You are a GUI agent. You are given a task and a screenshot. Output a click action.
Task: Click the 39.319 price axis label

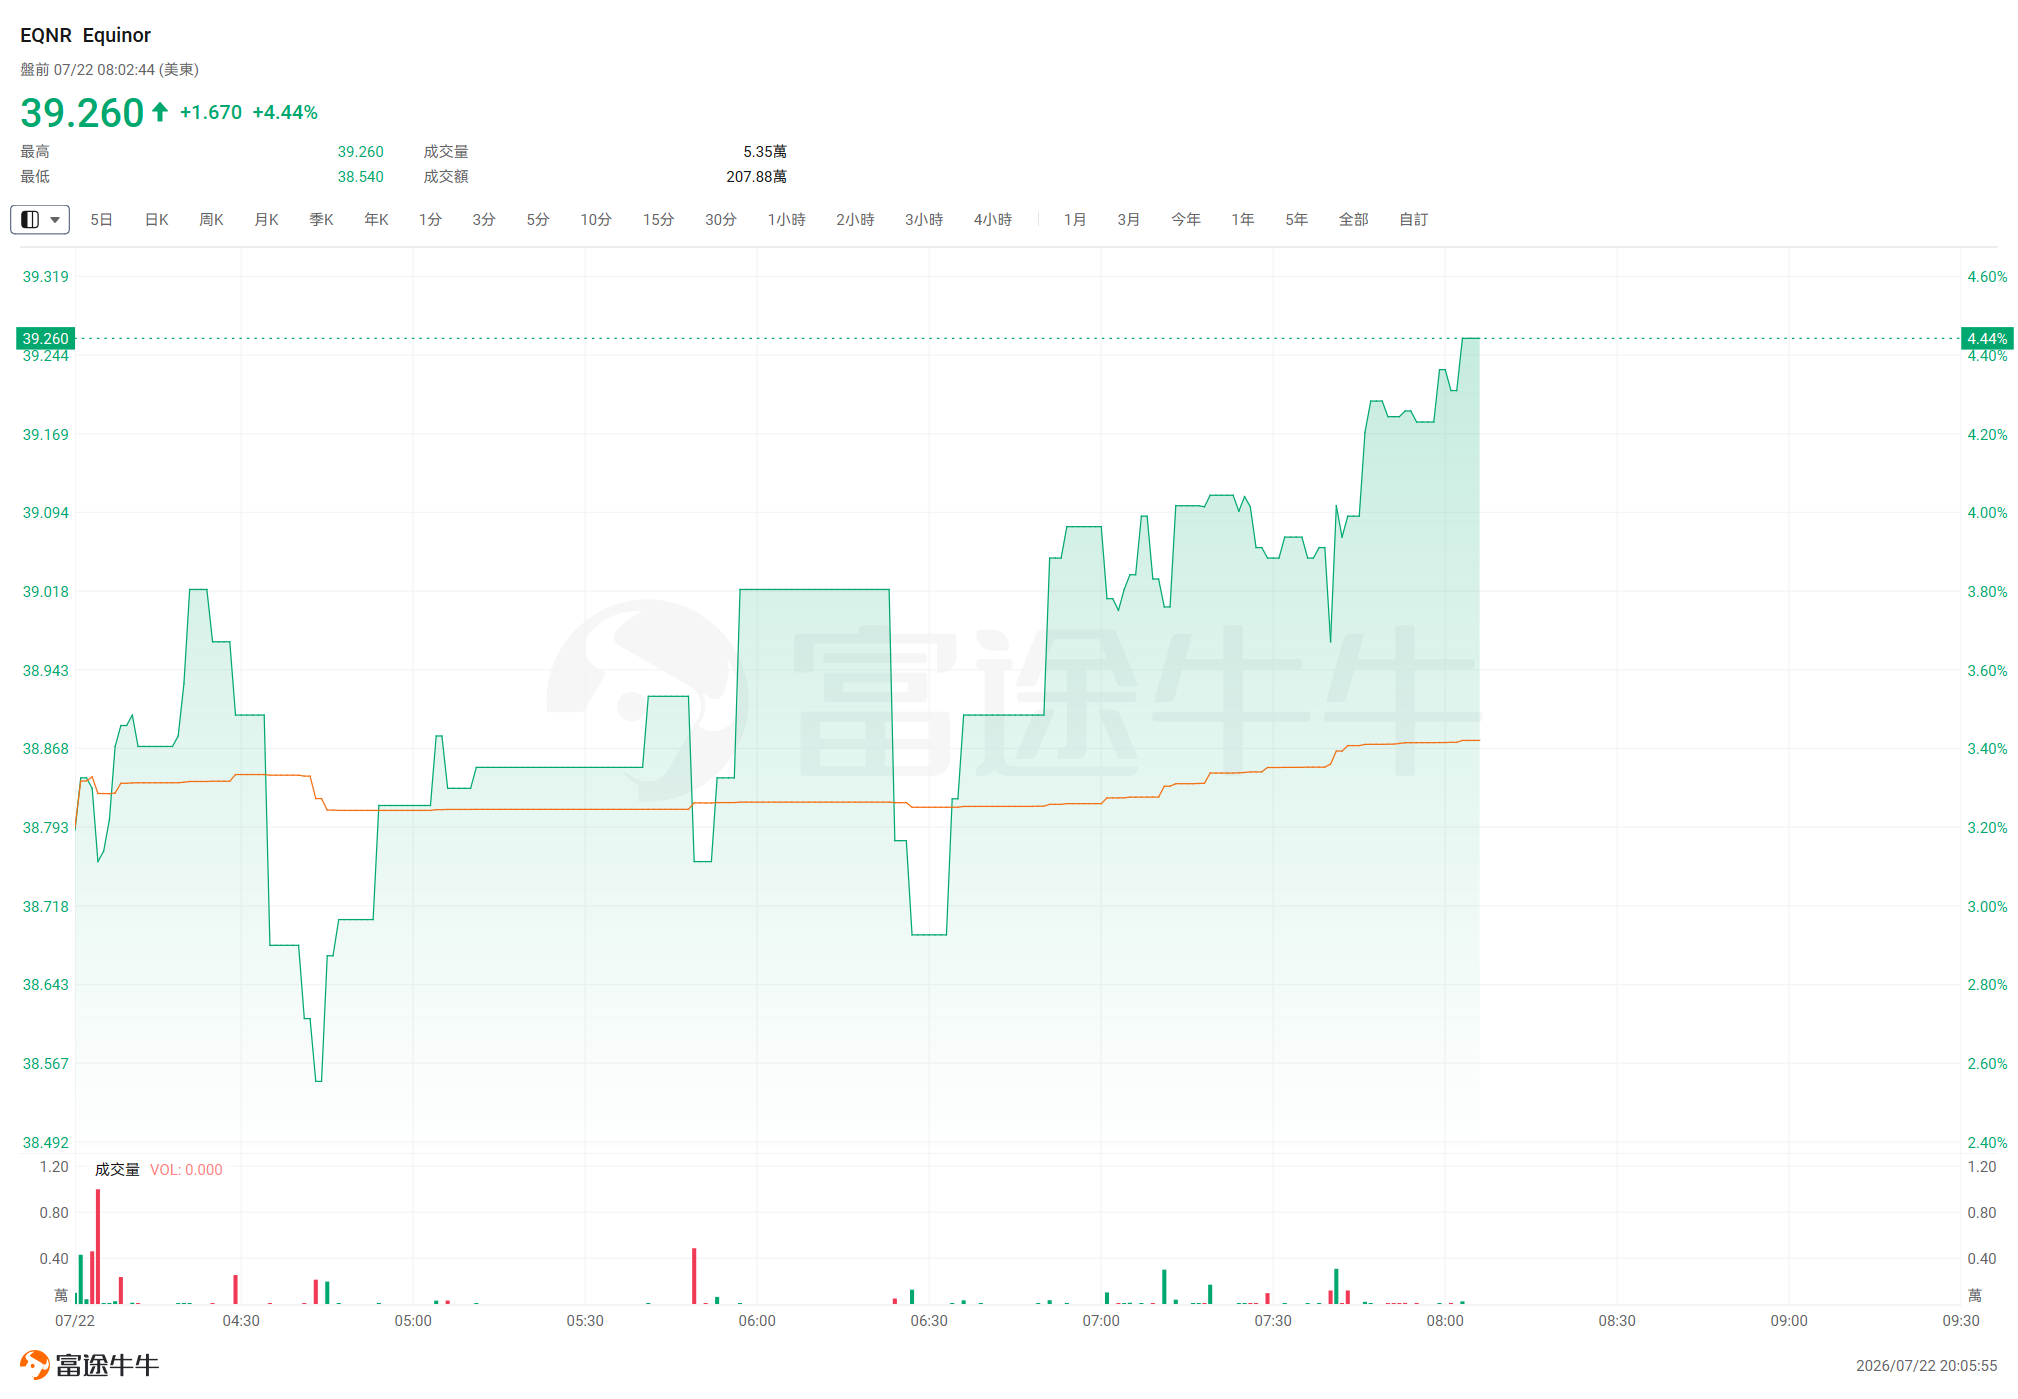point(46,277)
